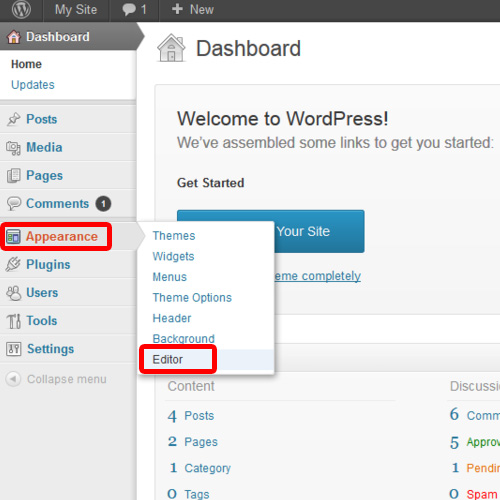Open the Media menu
Image resolution: width=500 pixels, height=500 pixels.
coord(44,147)
